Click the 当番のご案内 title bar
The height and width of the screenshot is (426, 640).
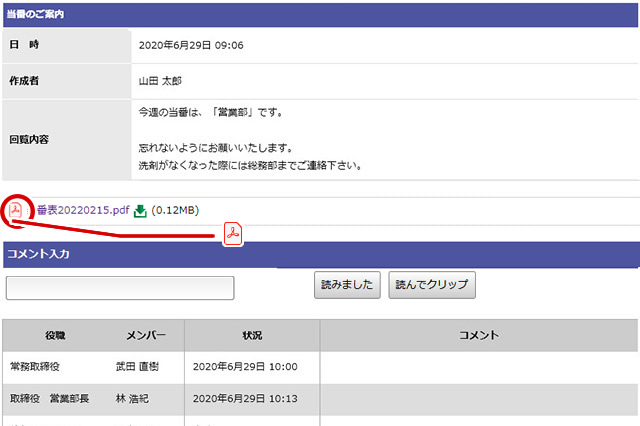point(320,15)
